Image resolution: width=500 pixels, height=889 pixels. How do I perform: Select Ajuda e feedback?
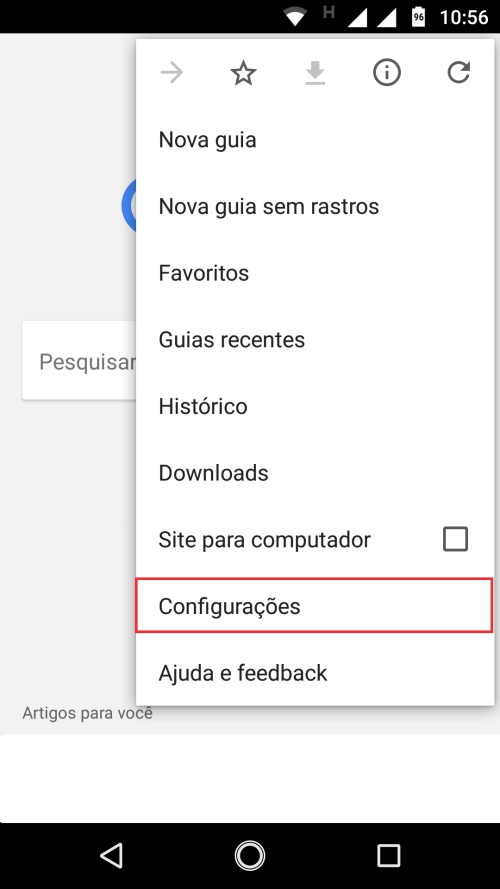coord(315,672)
